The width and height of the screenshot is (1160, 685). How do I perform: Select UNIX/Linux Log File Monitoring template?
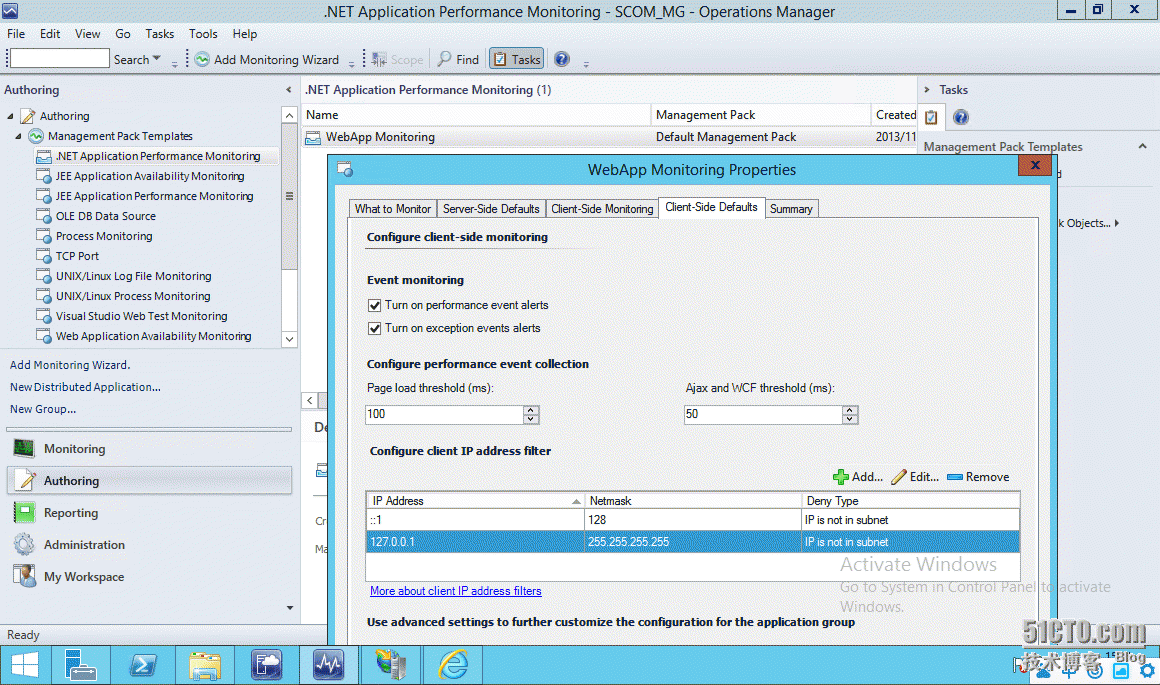pyautogui.click(x=133, y=276)
